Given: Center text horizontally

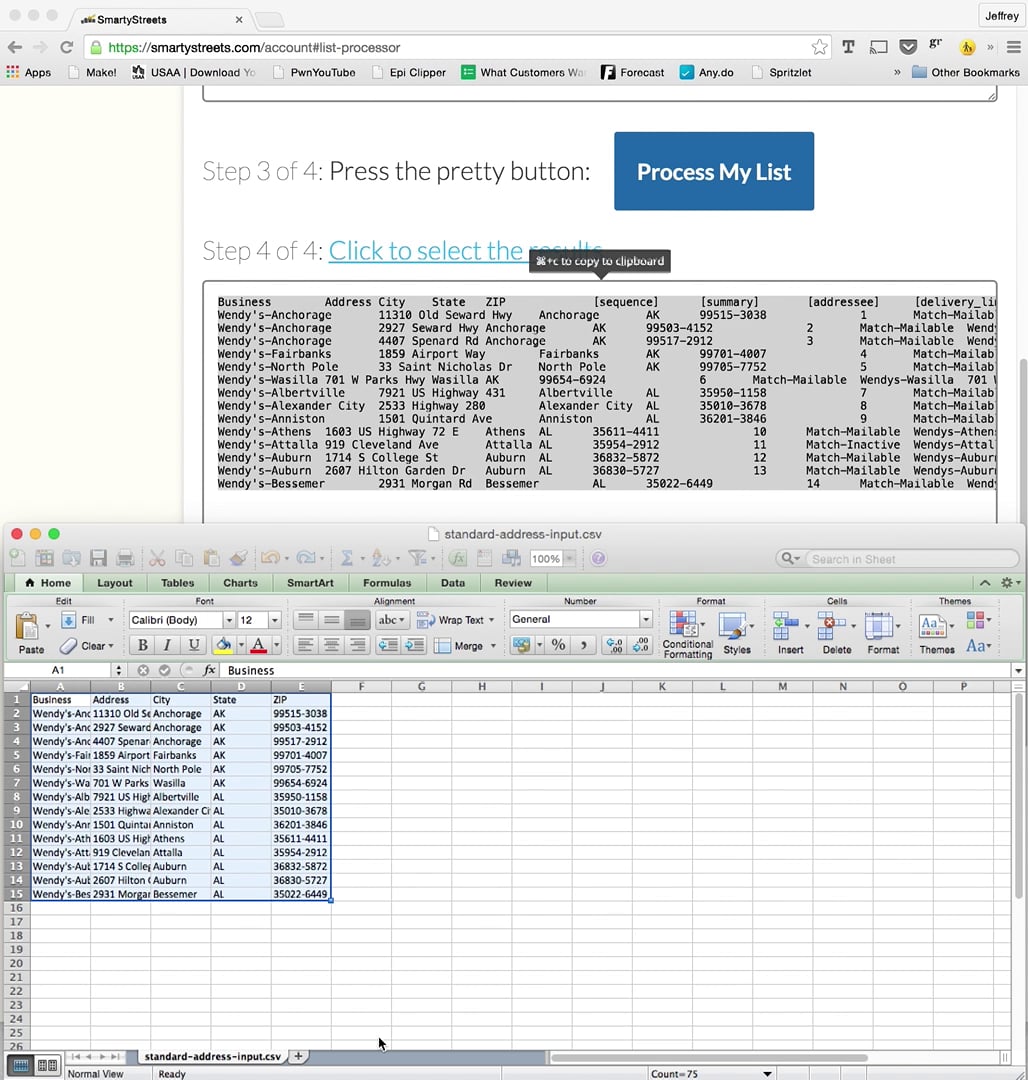Looking at the screenshot, I should (331, 645).
